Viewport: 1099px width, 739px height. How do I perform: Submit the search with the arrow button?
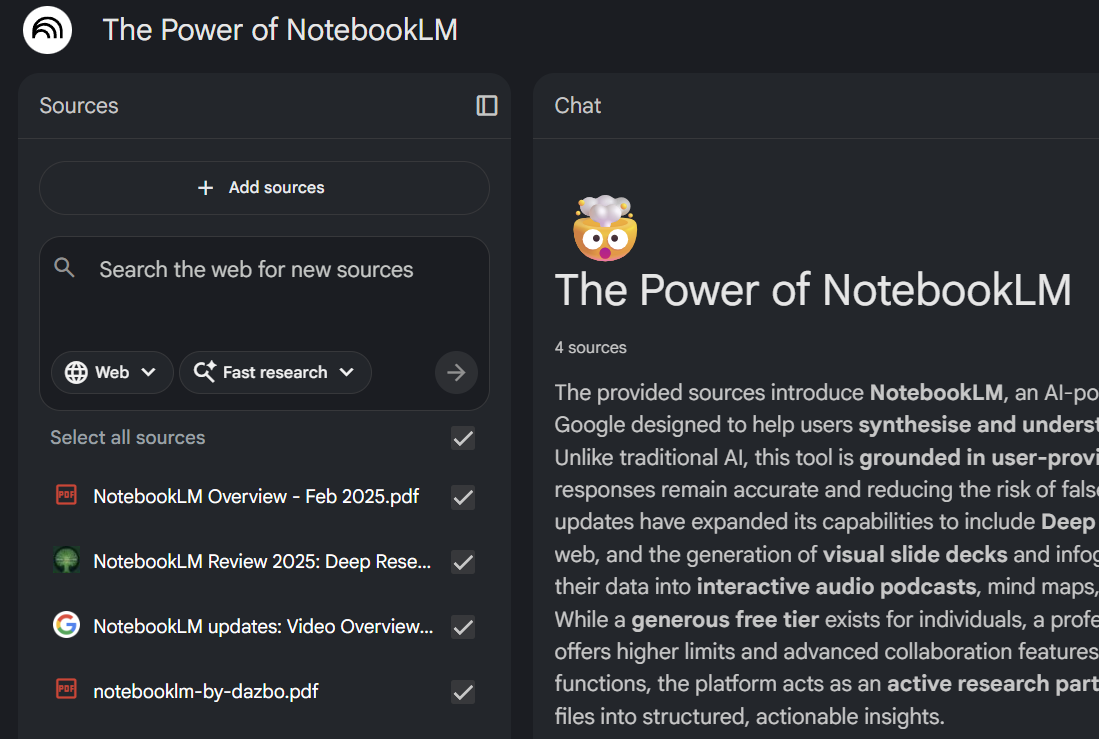point(456,372)
